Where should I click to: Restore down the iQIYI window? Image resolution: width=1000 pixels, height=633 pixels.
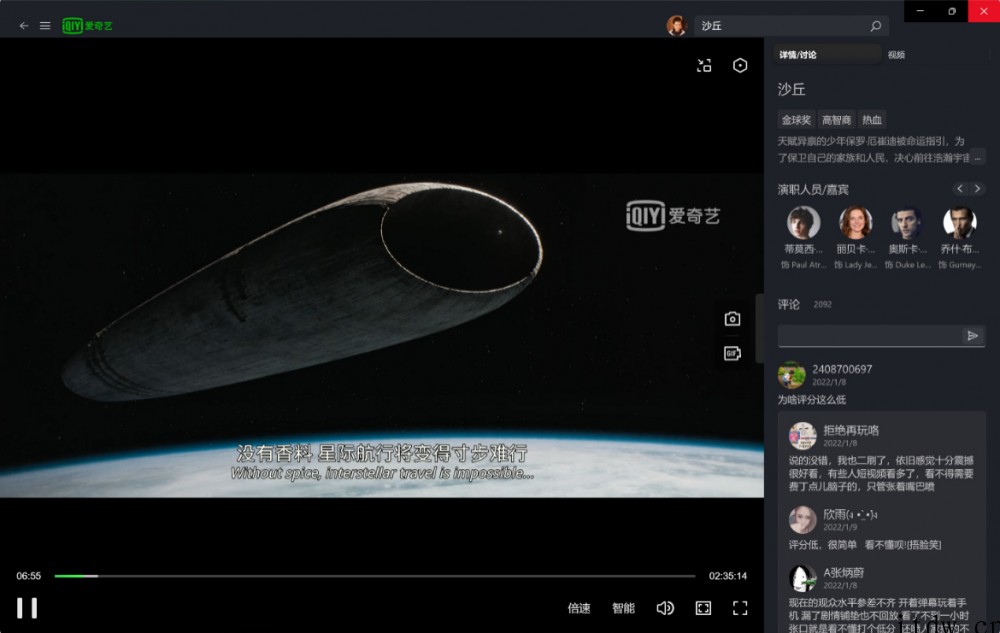[952, 11]
